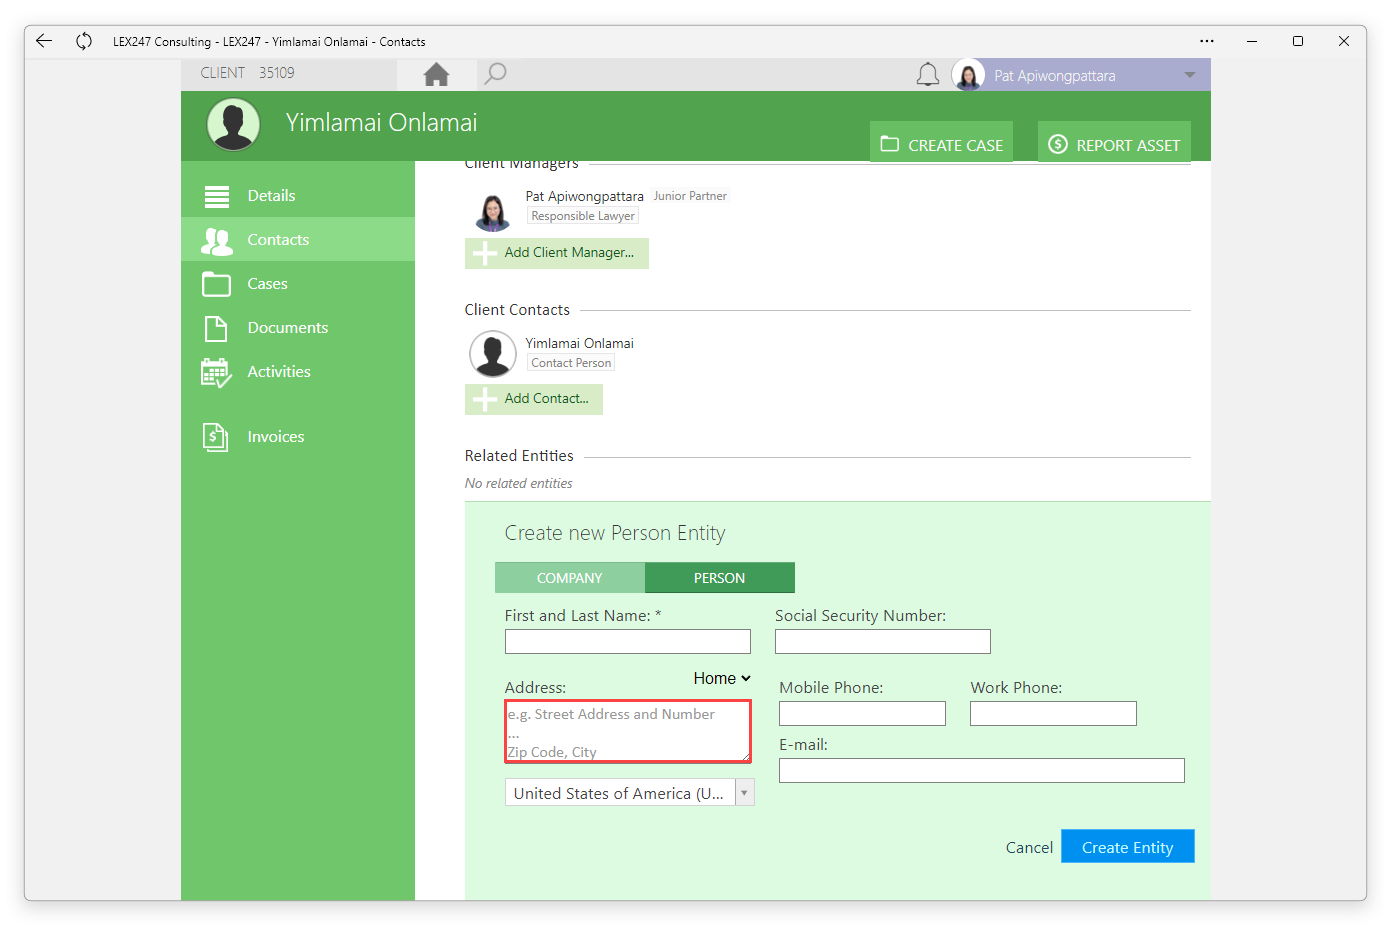Open the Cases section
The image size is (1390, 925).
(x=298, y=284)
